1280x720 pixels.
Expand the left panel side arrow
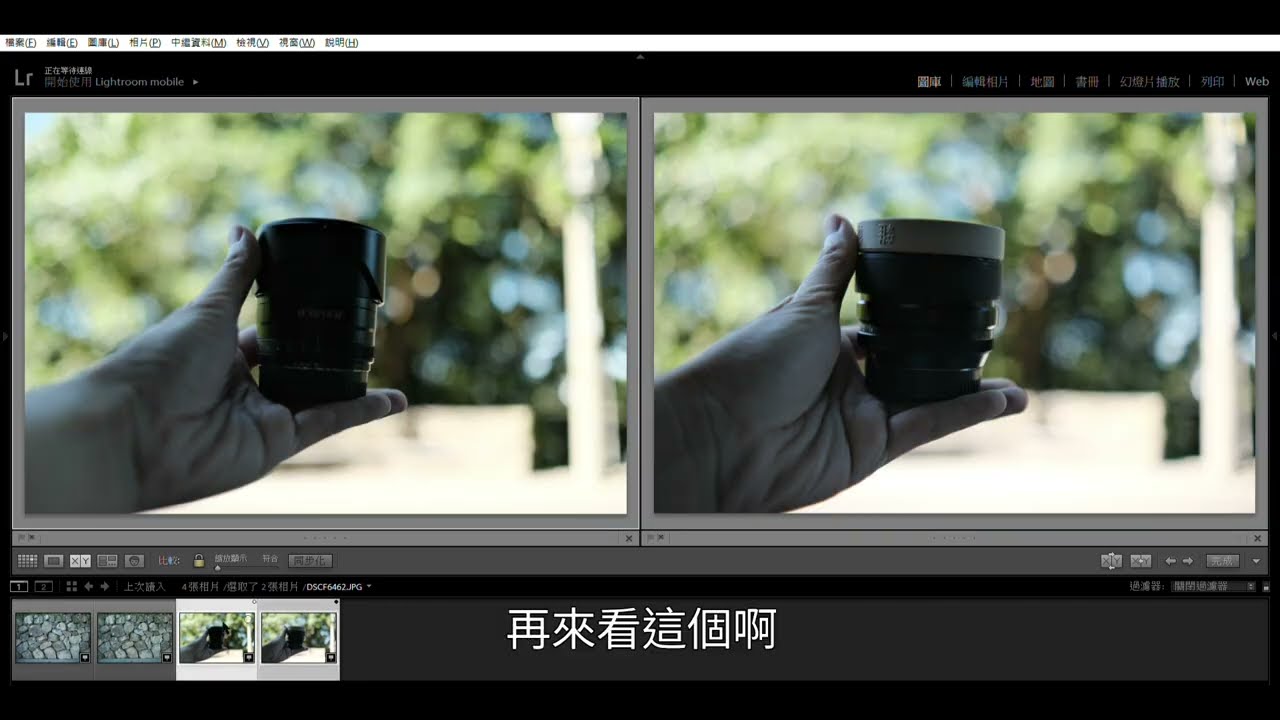point(4,337)
